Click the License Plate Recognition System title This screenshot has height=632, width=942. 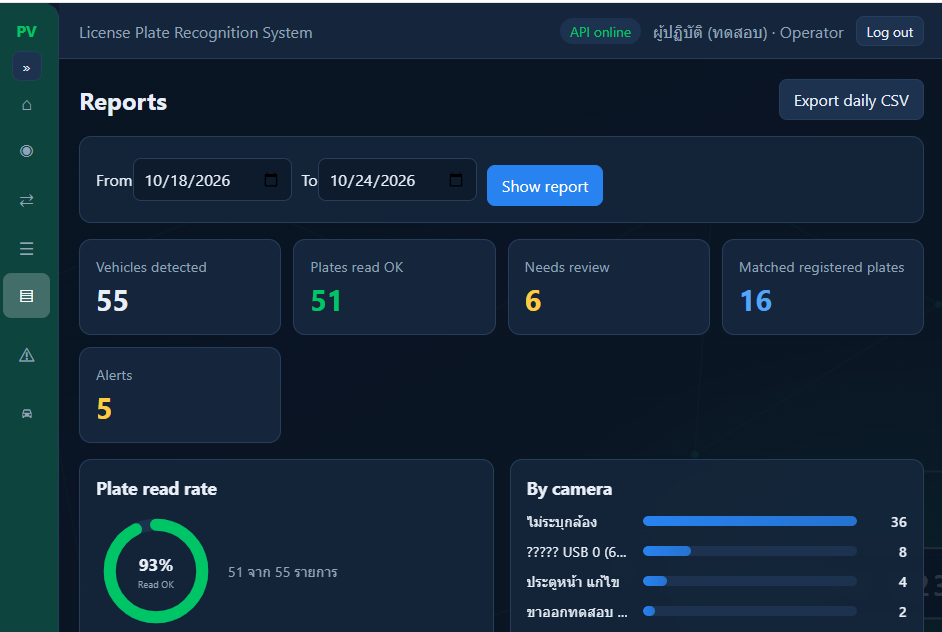[x=196, y=32]
